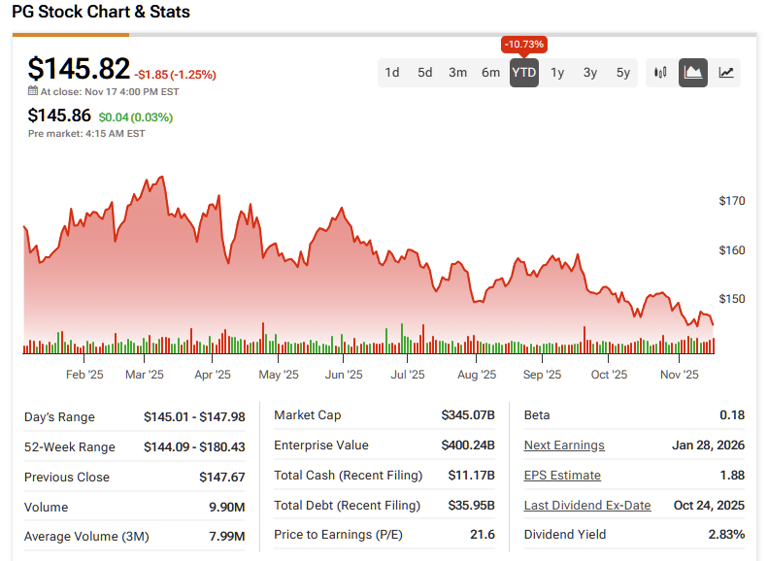Open the Next Earnings link
Screen dimensions: 768x561
coord(564,445)
